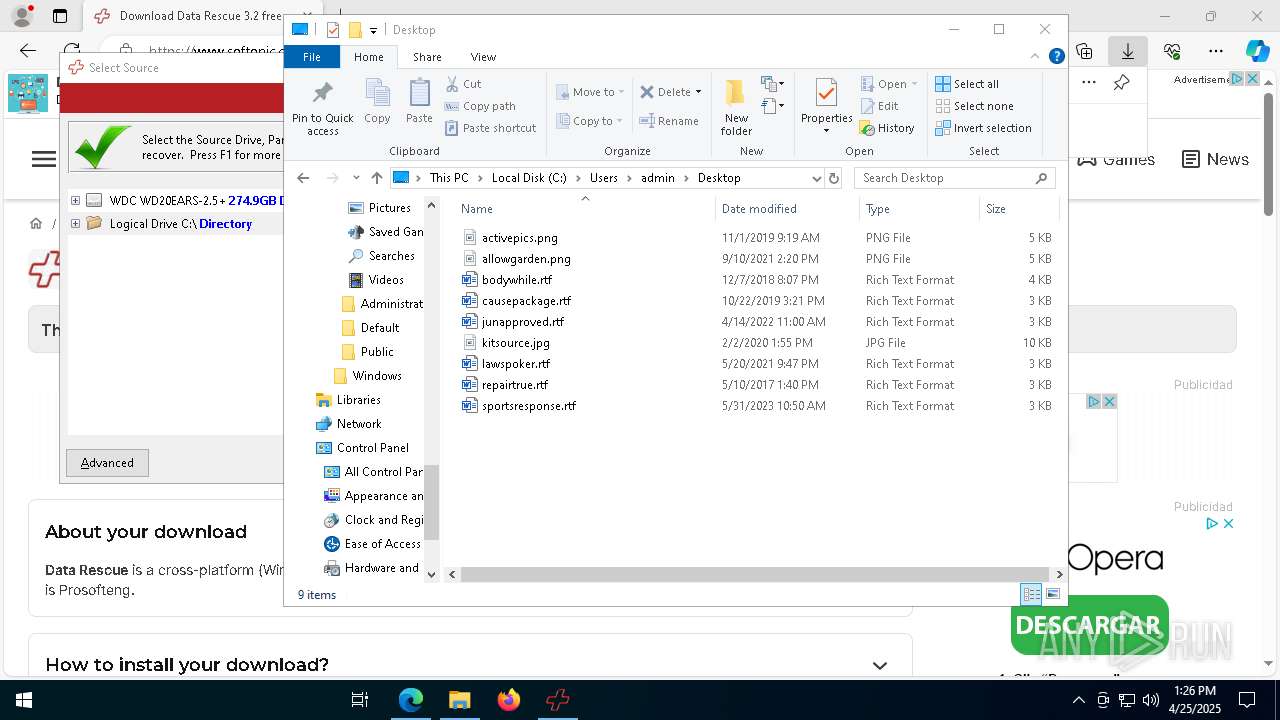Click Invert selection
This screenshot has height=720, width=1280.
(983, 128)
